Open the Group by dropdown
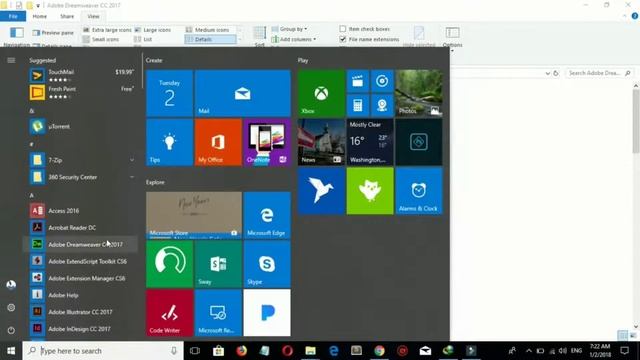 pos(289,29)
